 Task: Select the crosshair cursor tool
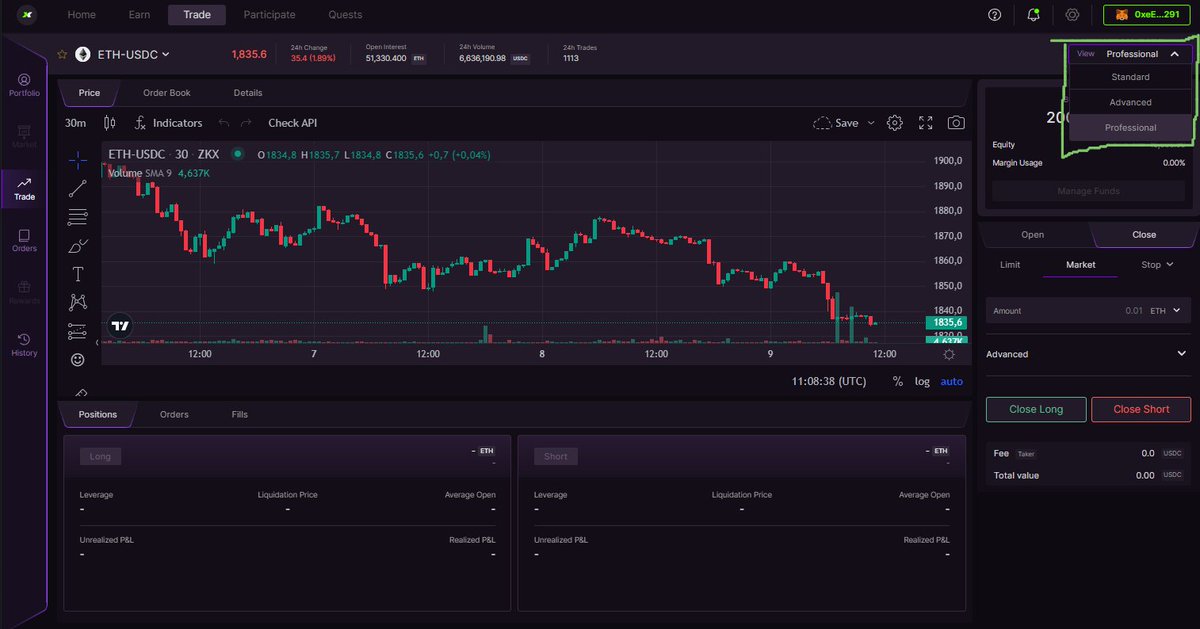[78, 160]
